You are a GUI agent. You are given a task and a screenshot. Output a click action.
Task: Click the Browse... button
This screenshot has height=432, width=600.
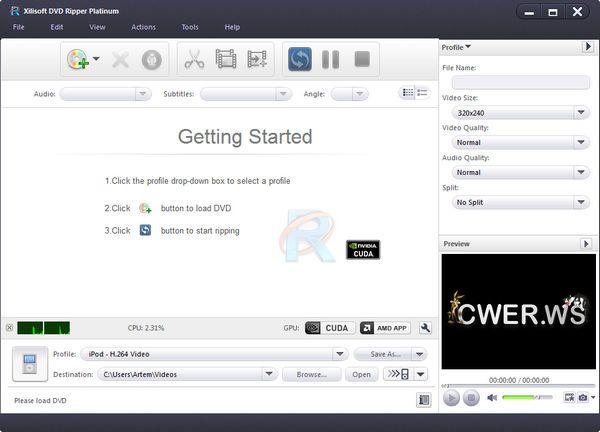[311, 375]
